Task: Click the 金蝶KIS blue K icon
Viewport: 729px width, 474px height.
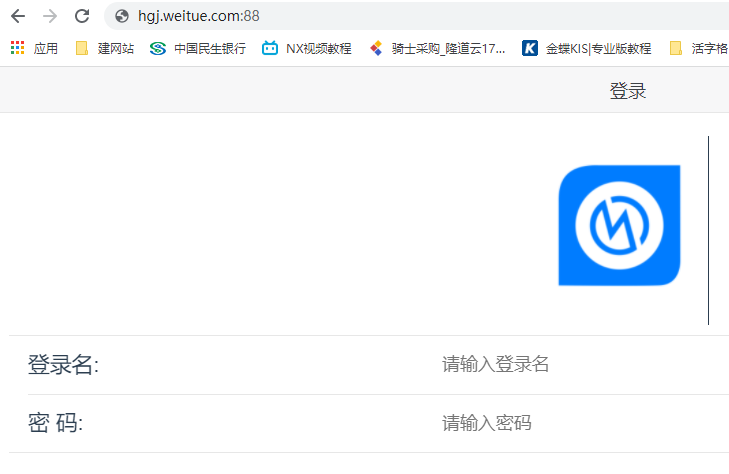Action: click(x=530, y=48)
